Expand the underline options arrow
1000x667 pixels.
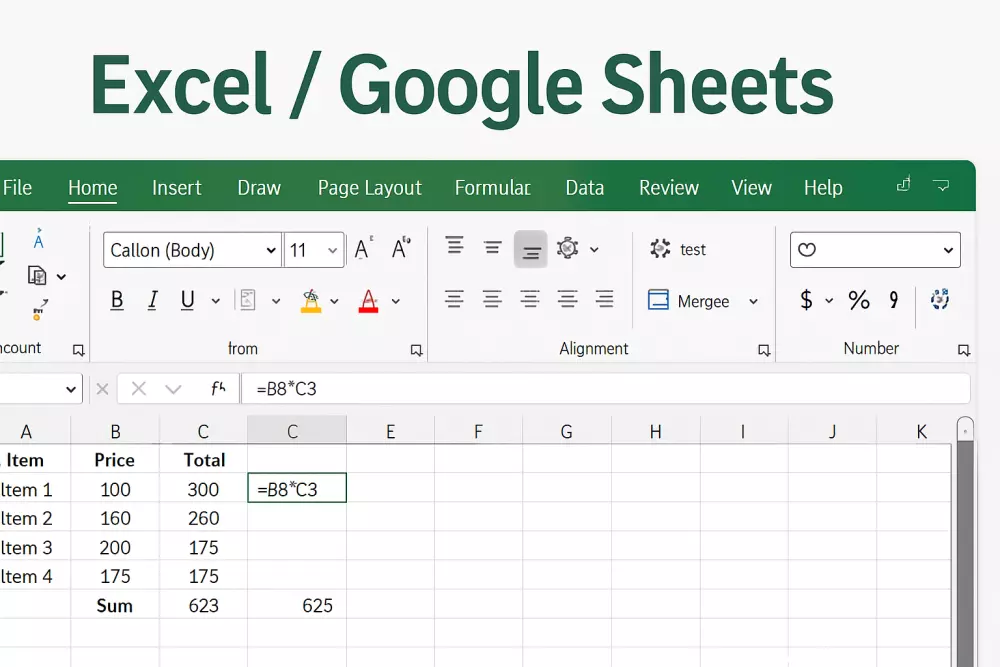(x=216, y=301)
